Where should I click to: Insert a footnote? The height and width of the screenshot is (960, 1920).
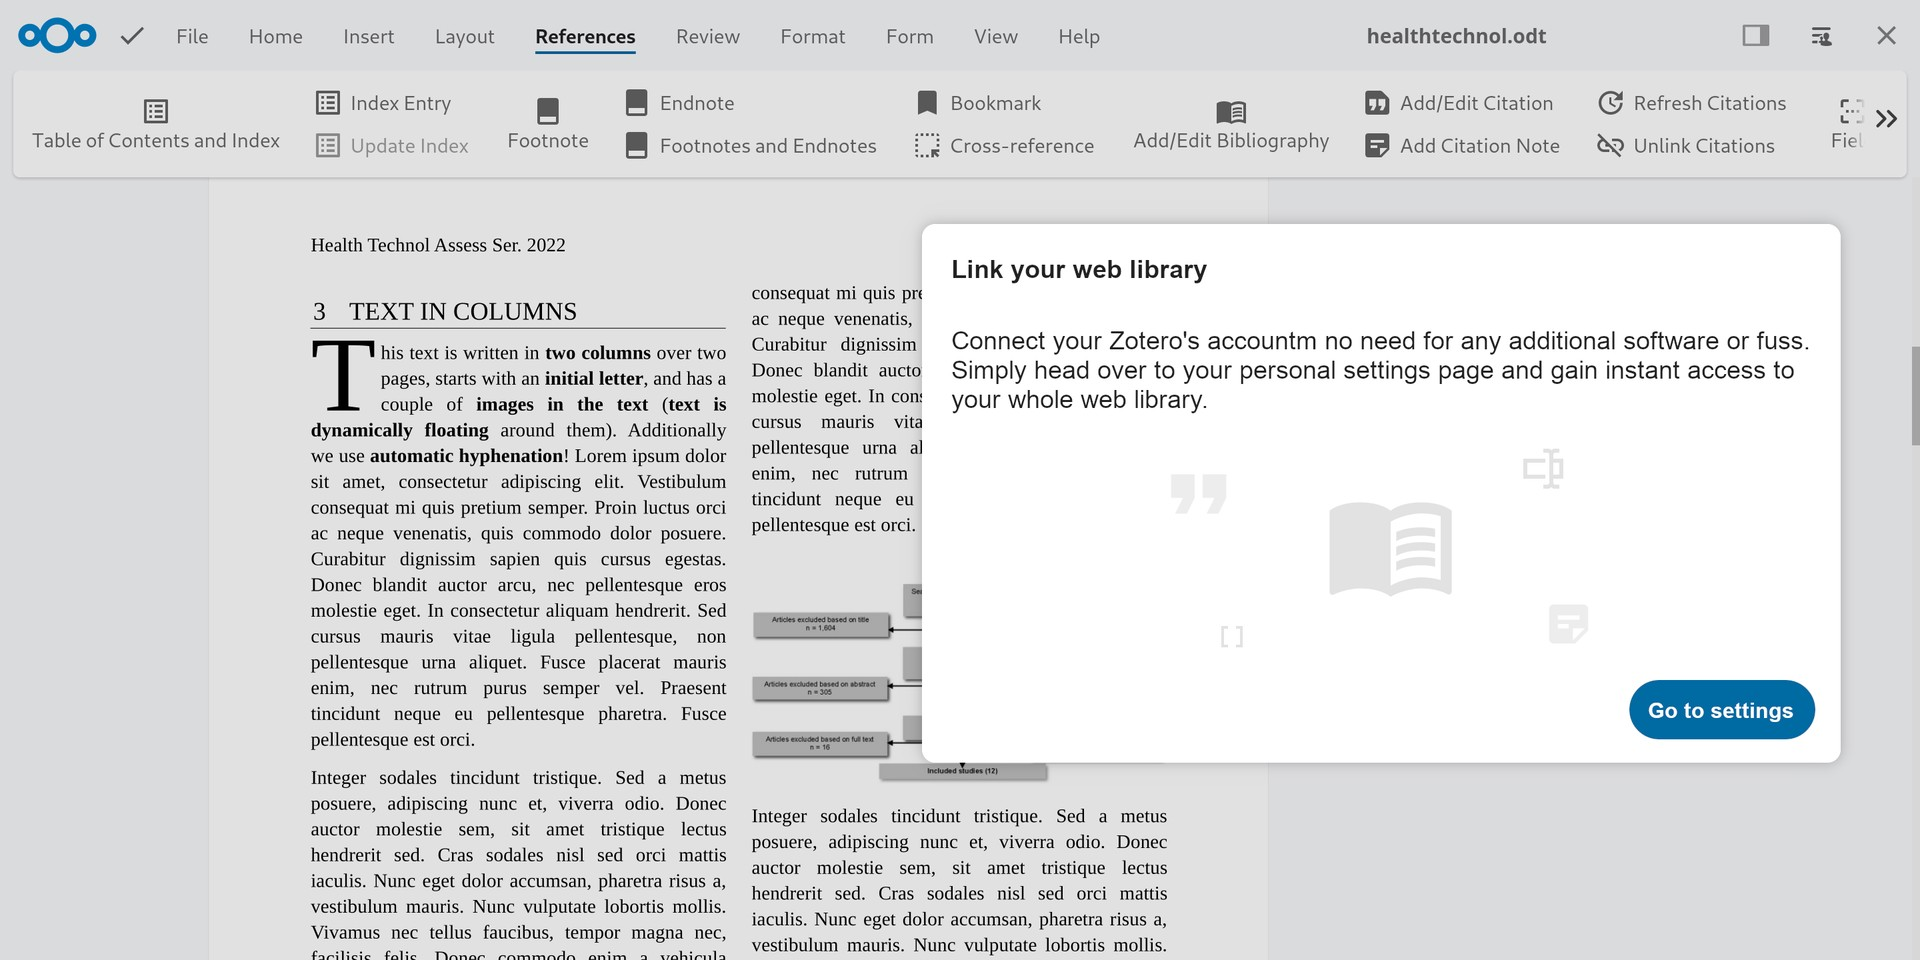point(547,122)
